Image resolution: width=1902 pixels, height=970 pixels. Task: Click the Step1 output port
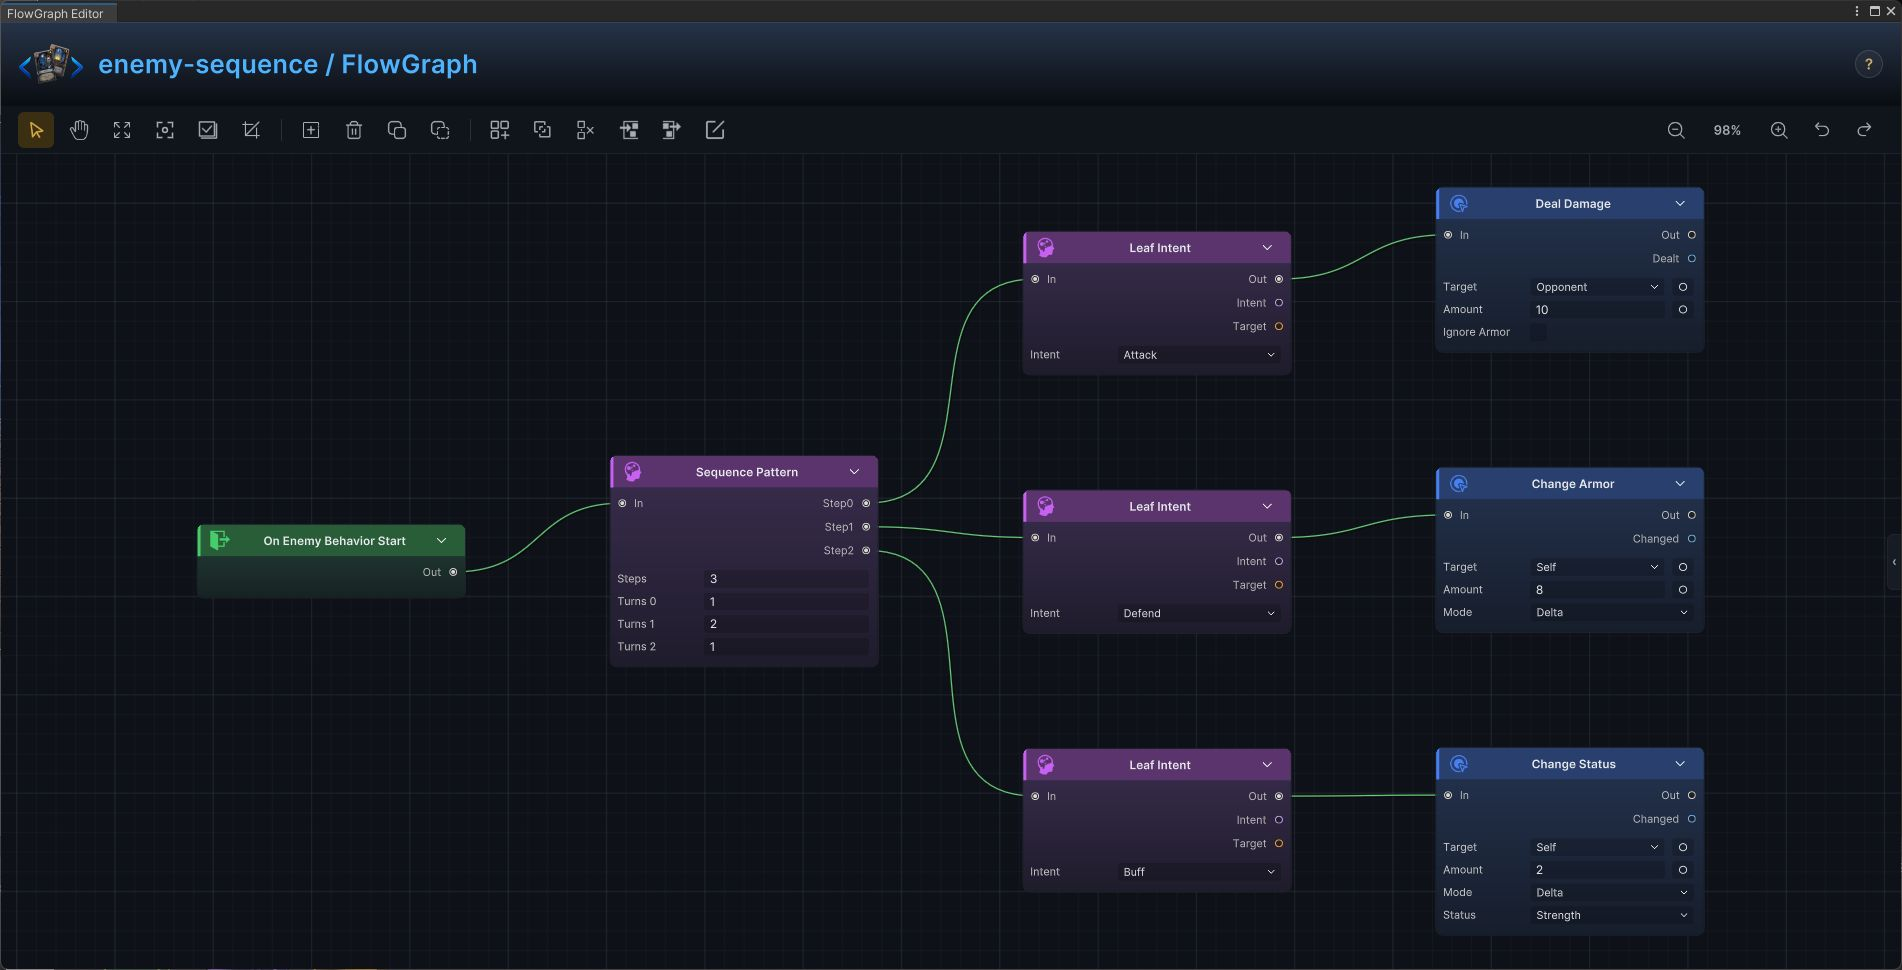tap(866, 527)
